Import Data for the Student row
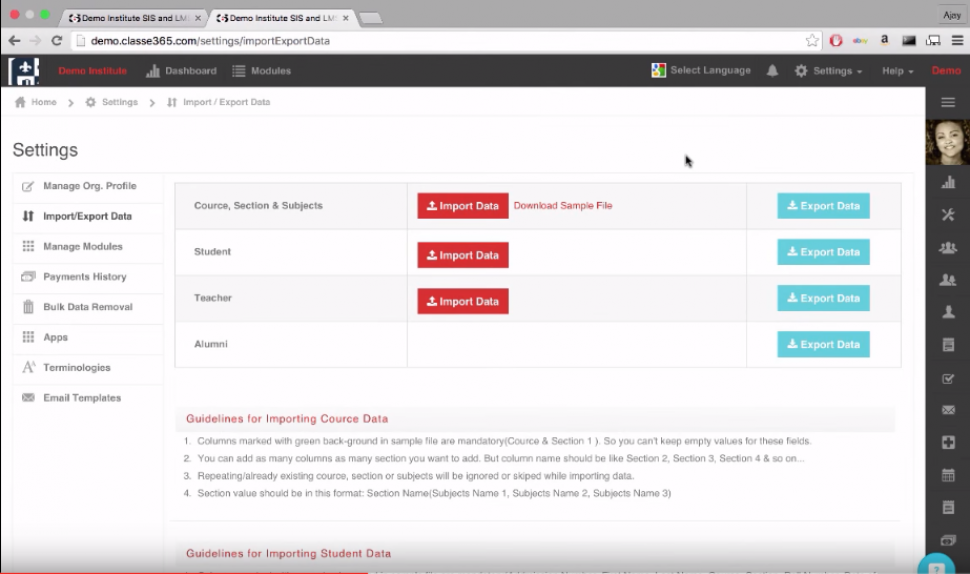The width and height of the screenshot is (970, 574). (x=463, y=255)
